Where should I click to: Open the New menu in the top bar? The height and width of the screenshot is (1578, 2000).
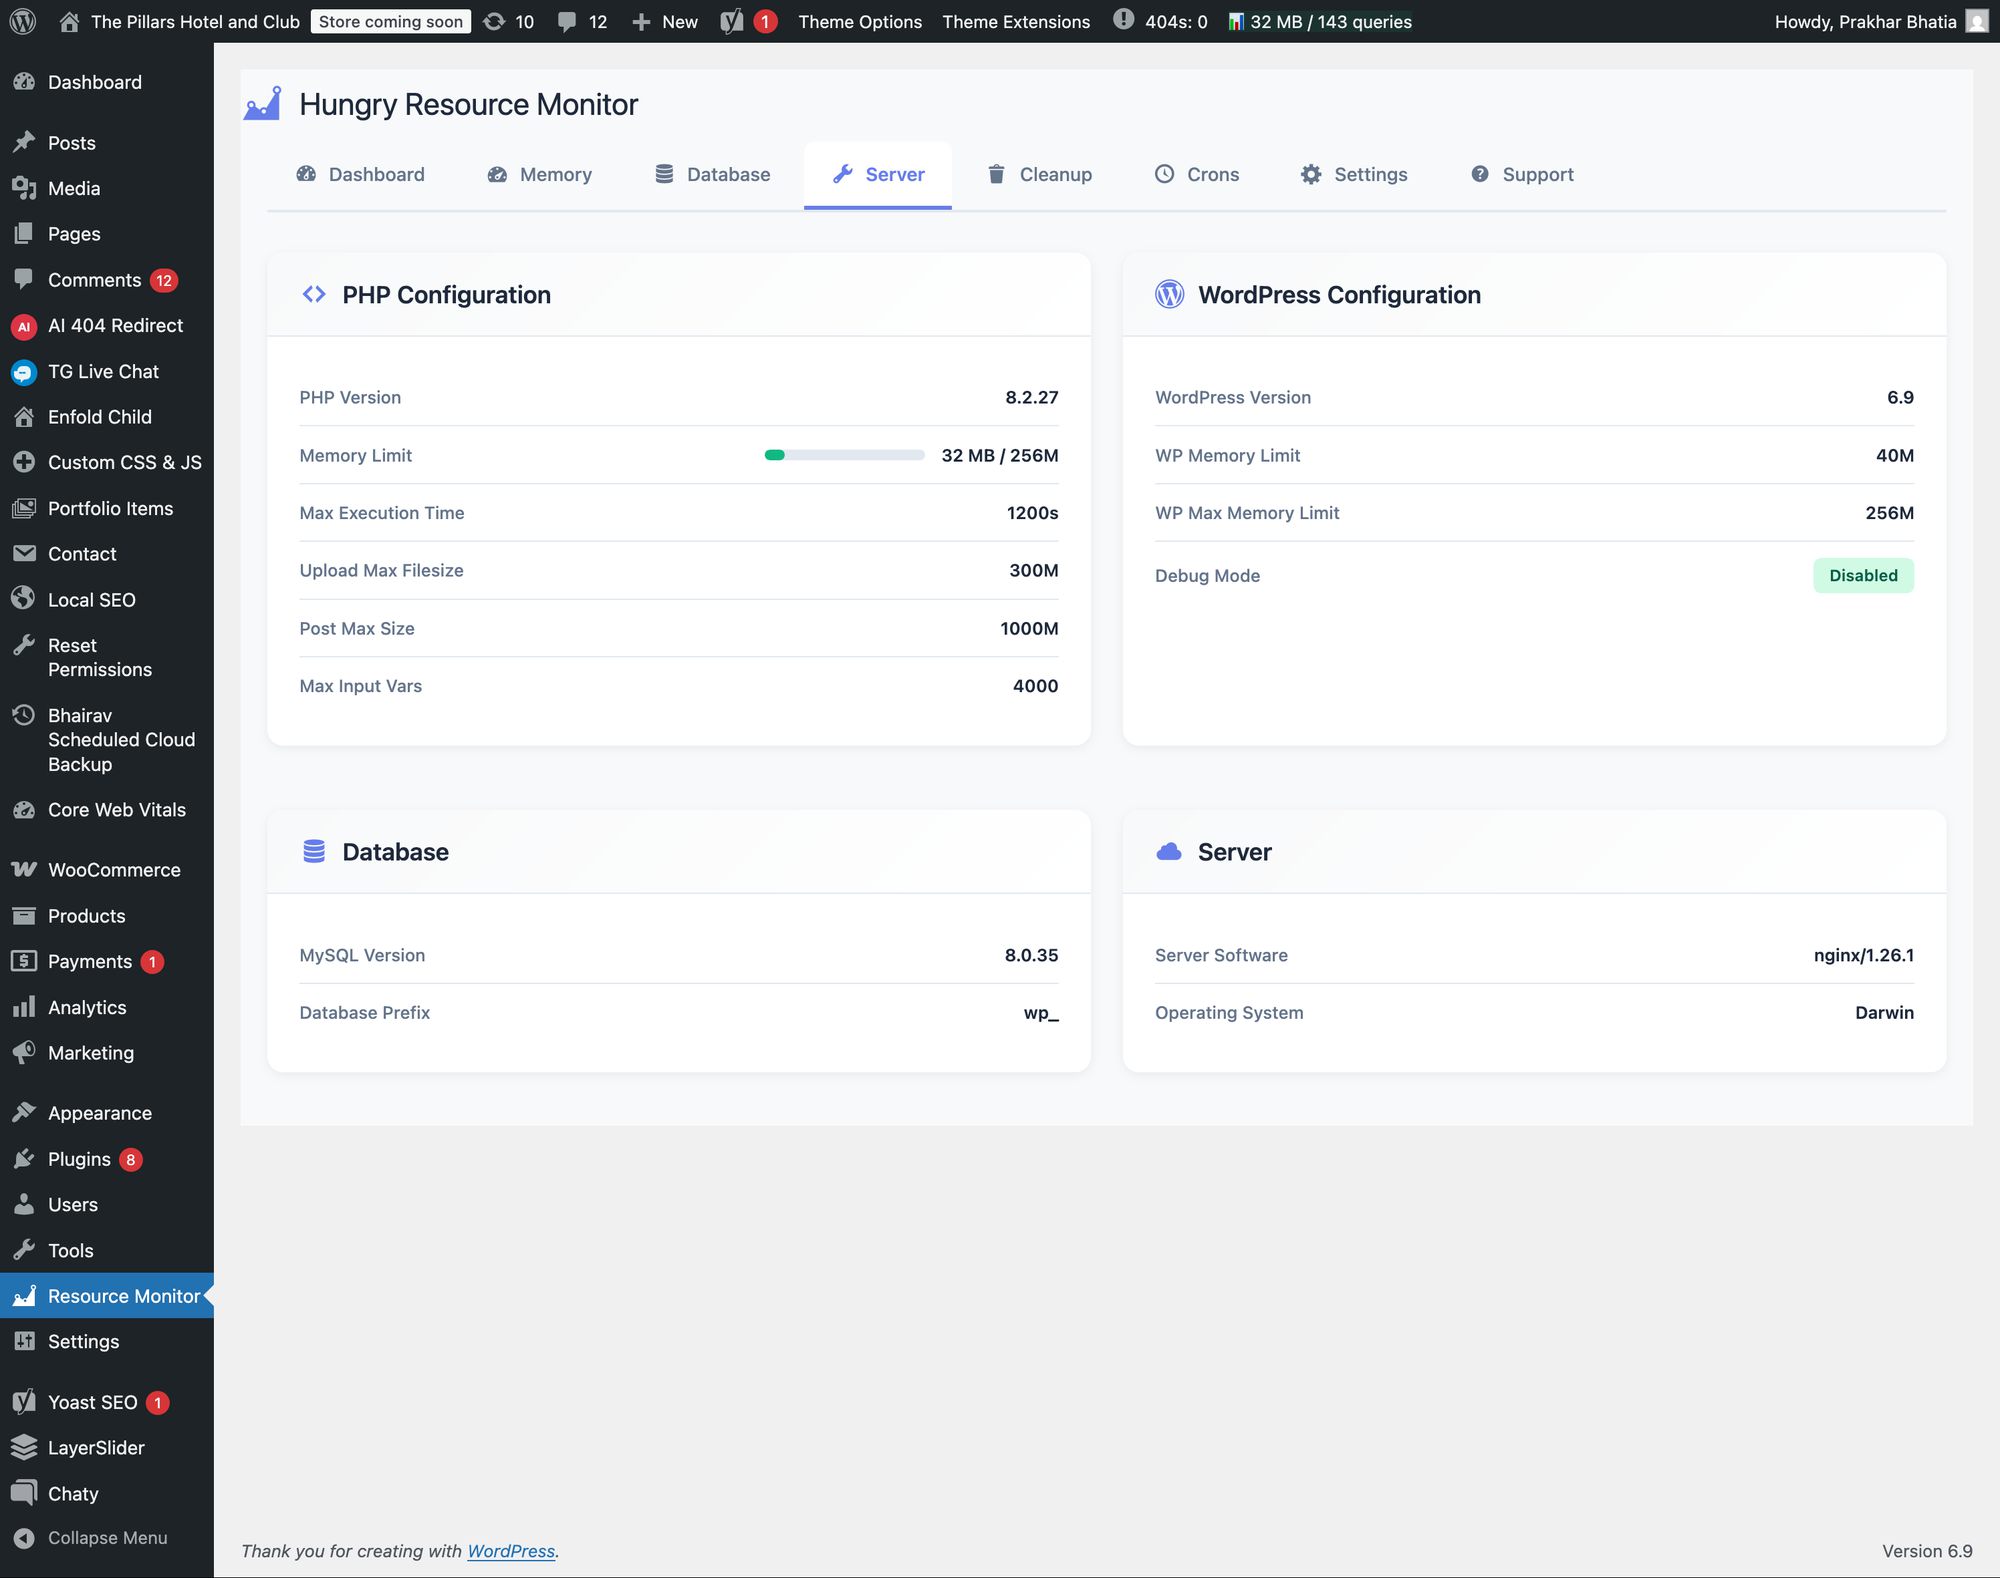(x=664, y=21)
